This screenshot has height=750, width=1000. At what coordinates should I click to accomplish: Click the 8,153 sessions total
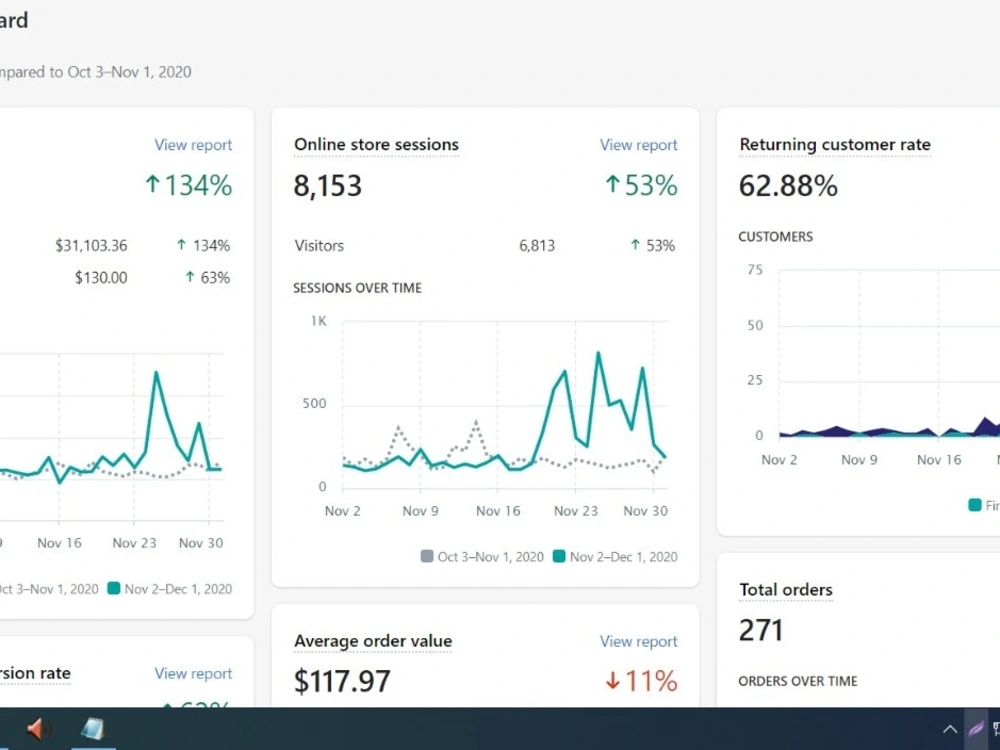coord(328,186)
